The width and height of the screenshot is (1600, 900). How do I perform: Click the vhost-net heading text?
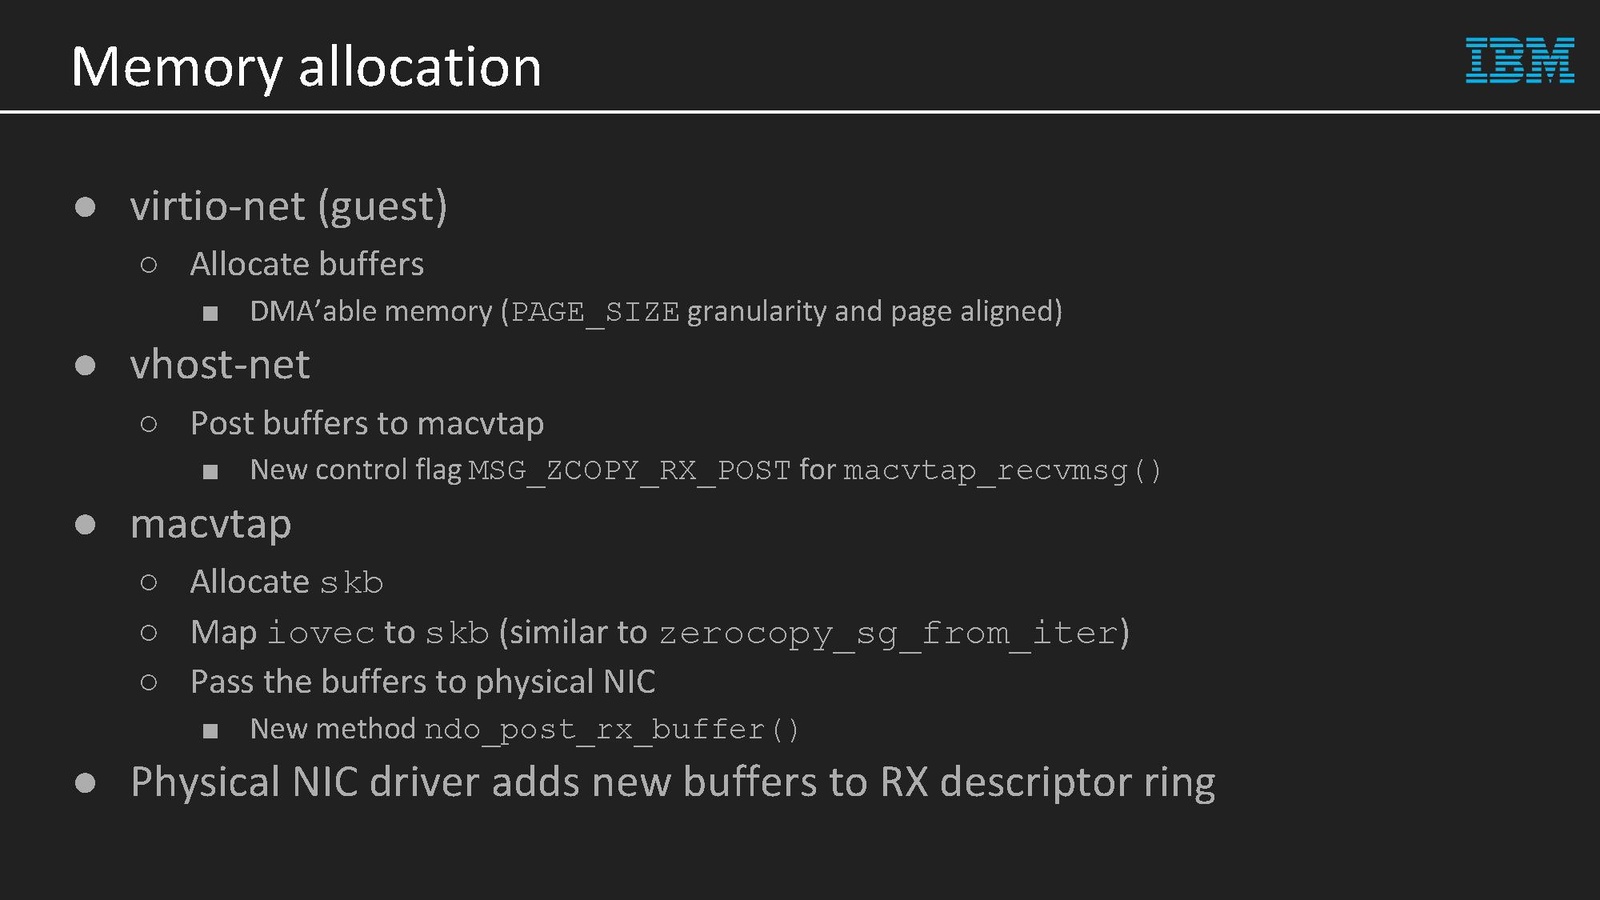pyautogui.click(x=220, y=365)
